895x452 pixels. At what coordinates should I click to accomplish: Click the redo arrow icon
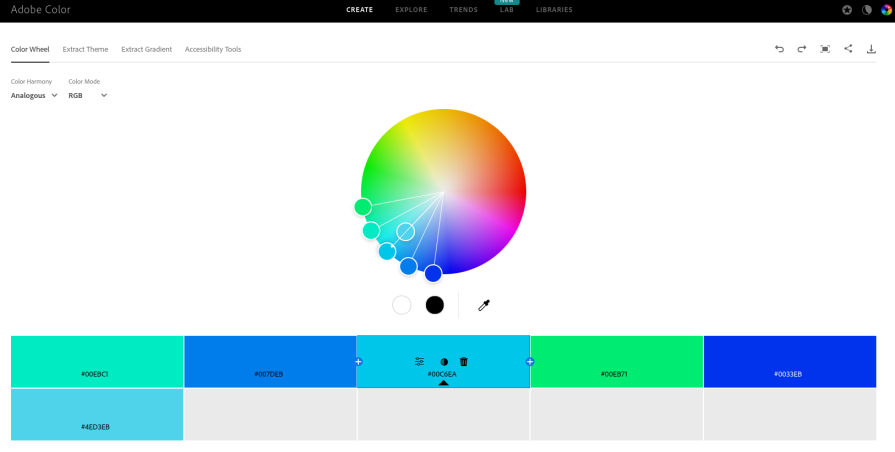pyautogui.click(x=802, y=49)
